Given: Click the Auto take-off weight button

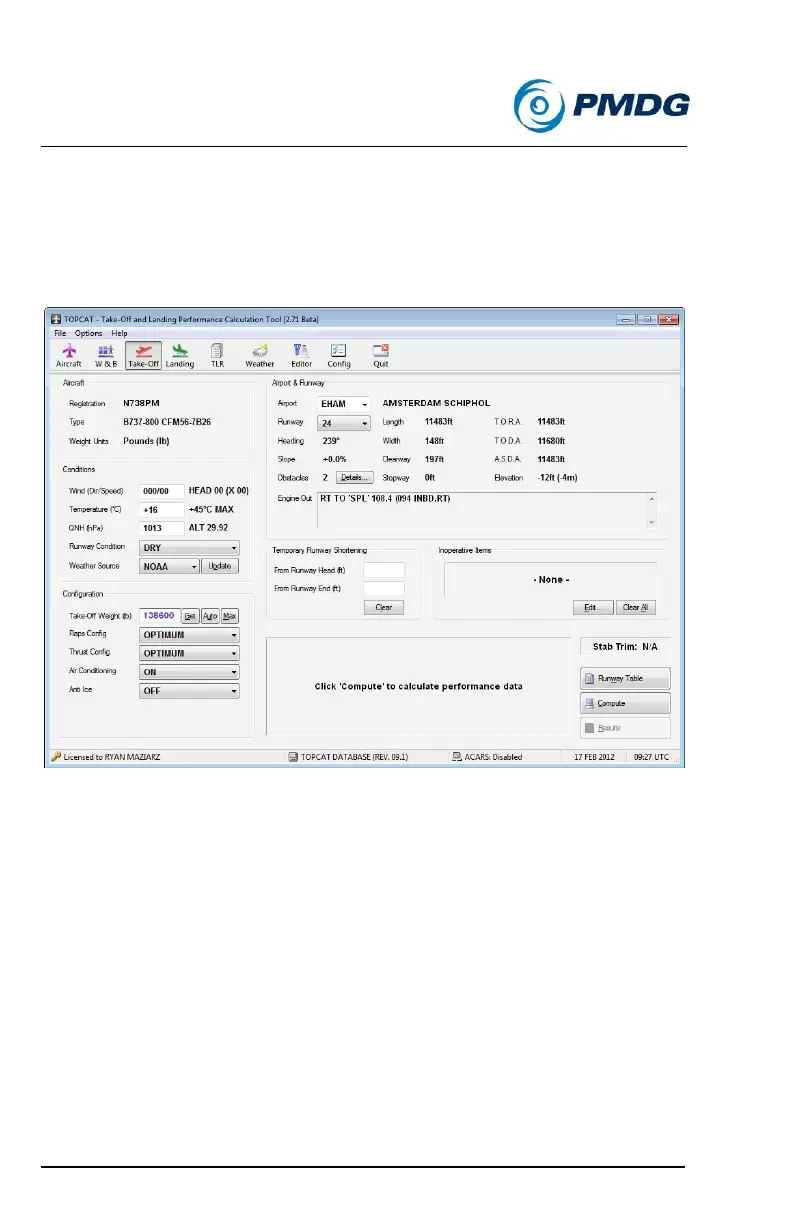Looking at the screenshot, I should (210, 616).
